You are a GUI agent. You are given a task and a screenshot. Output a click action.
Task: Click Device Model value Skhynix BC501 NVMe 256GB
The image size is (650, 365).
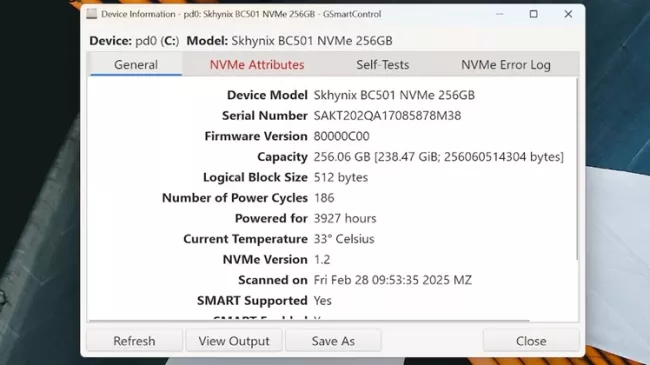click(394, 95)
